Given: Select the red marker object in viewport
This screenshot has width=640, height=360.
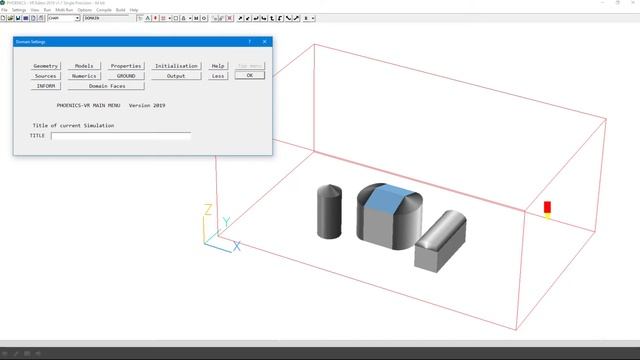Looking at the screenshot, I should coord(547,207).
